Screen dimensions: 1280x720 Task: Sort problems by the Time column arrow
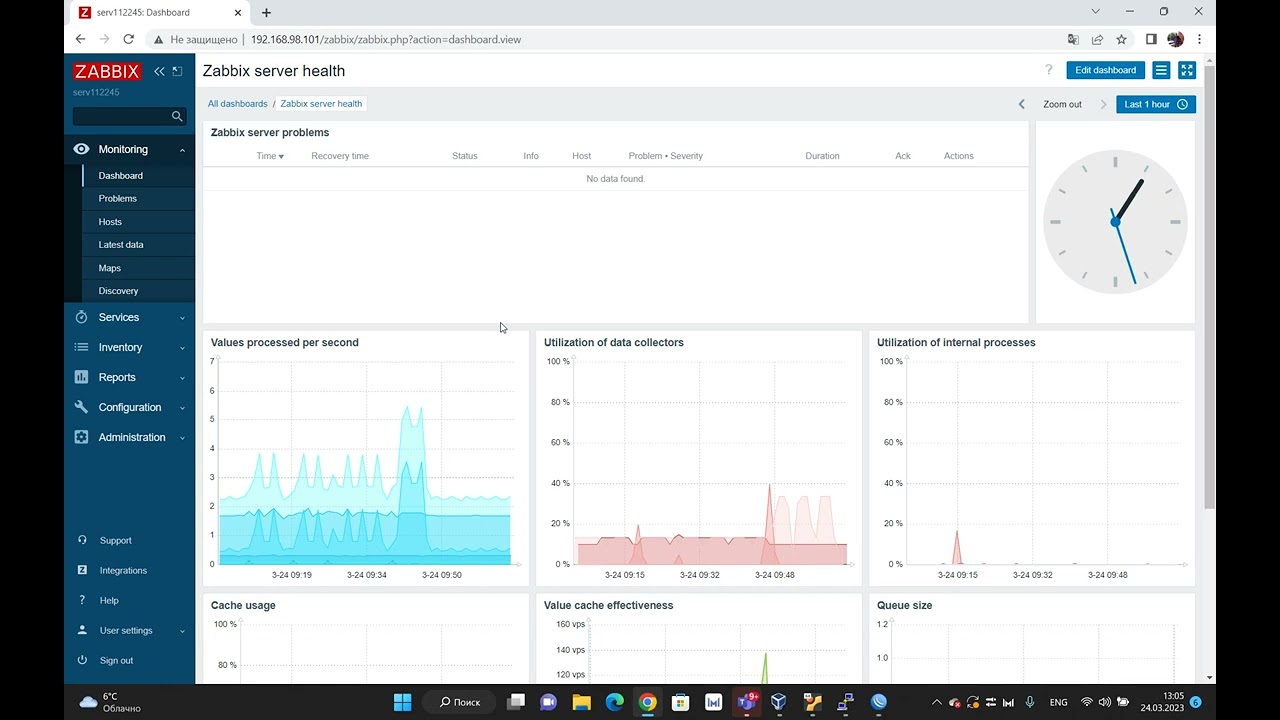coord(281,157)
